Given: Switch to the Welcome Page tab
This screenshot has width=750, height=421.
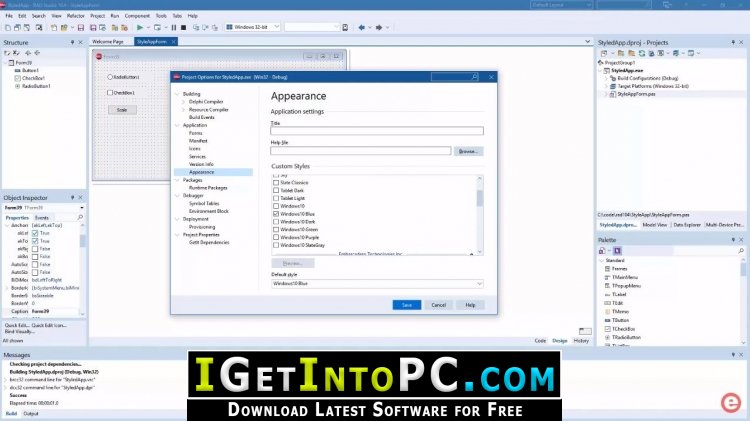Looking at the screenshot, I should [x=108, y=42].
